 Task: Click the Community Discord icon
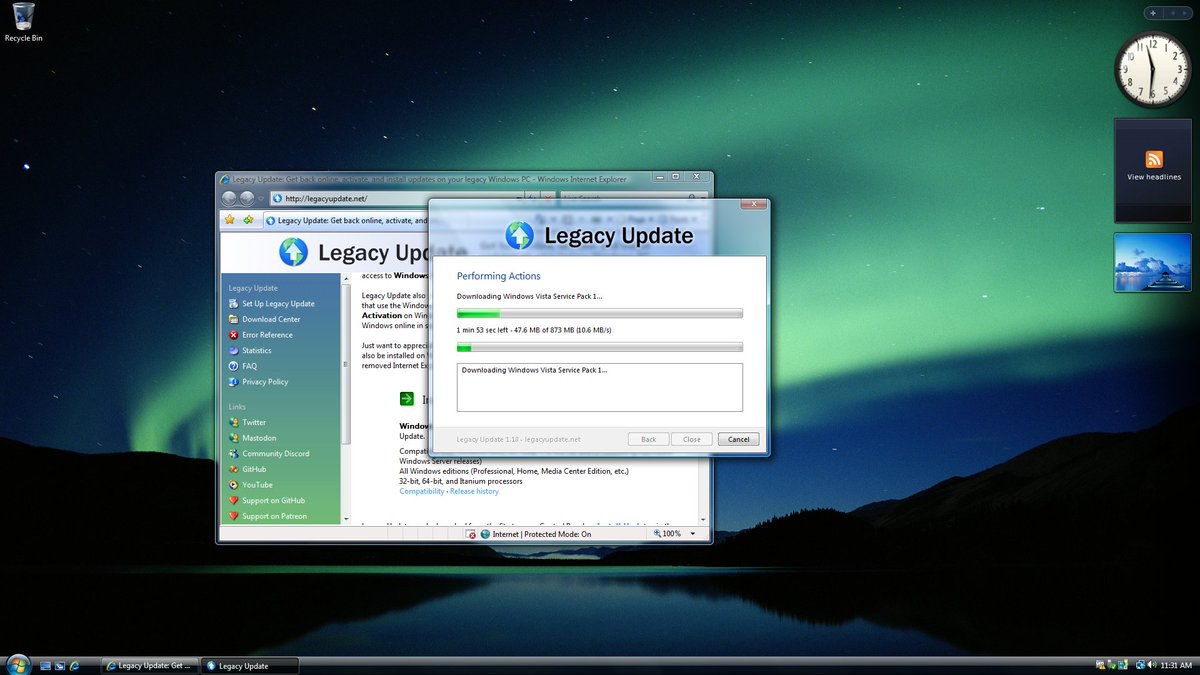(234, 453)
